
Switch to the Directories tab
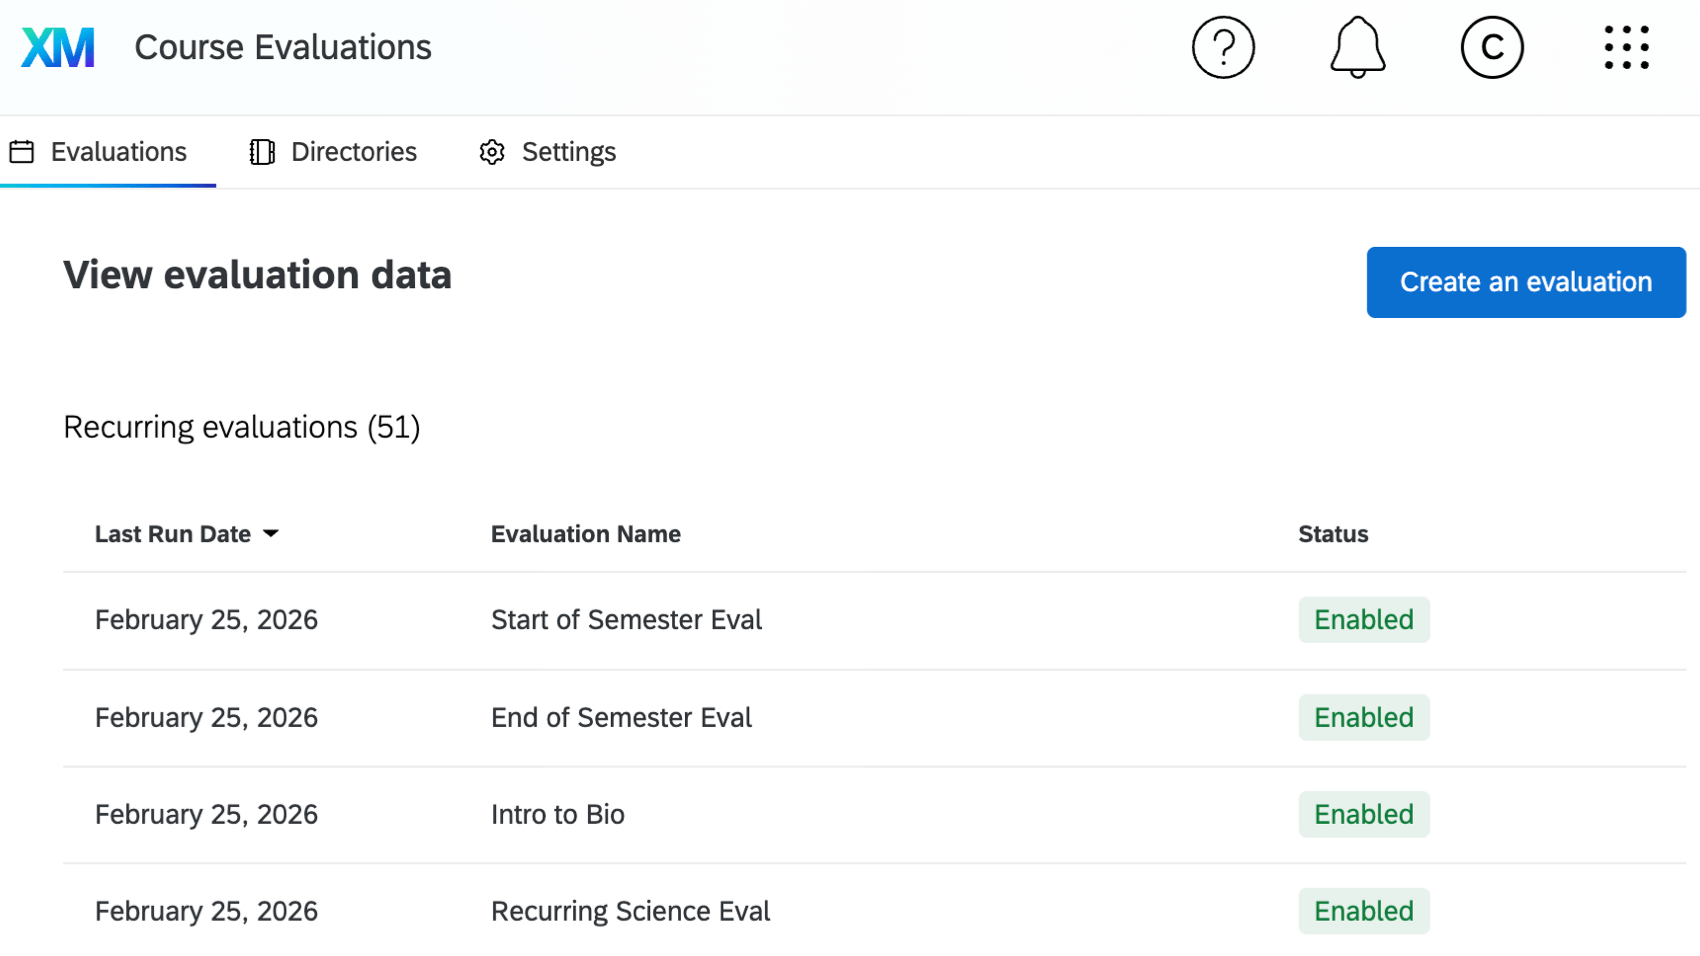click(353, 152)
